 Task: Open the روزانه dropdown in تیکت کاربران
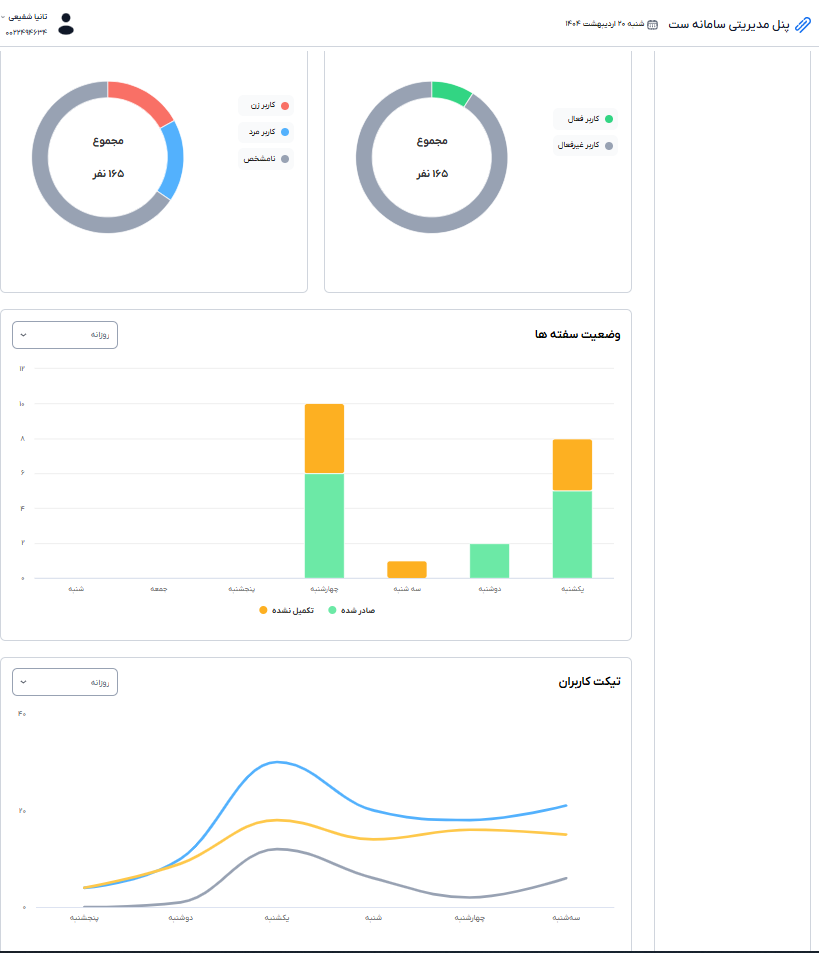click(65, 682)
